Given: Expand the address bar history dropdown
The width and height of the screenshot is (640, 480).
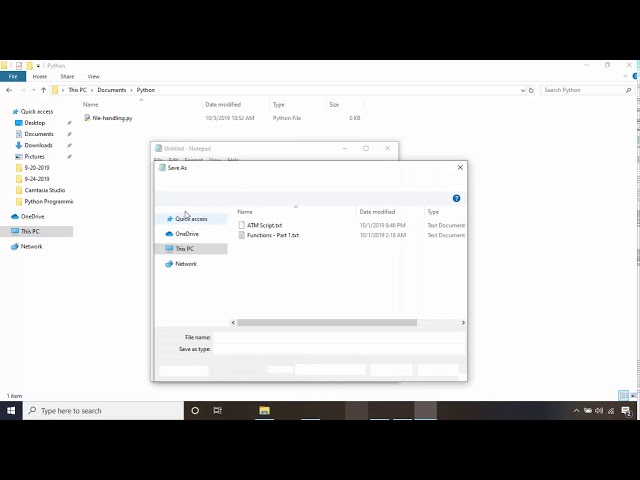Looking at the screenshot, I should pos(523,90).
